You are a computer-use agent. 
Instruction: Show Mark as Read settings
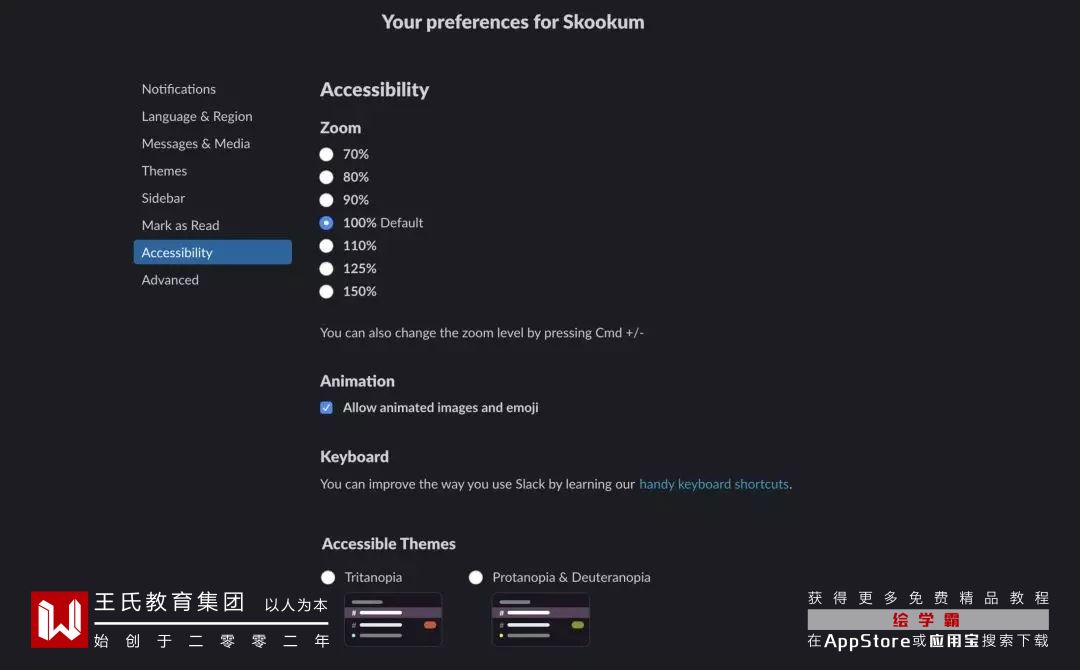pos(180,225)
